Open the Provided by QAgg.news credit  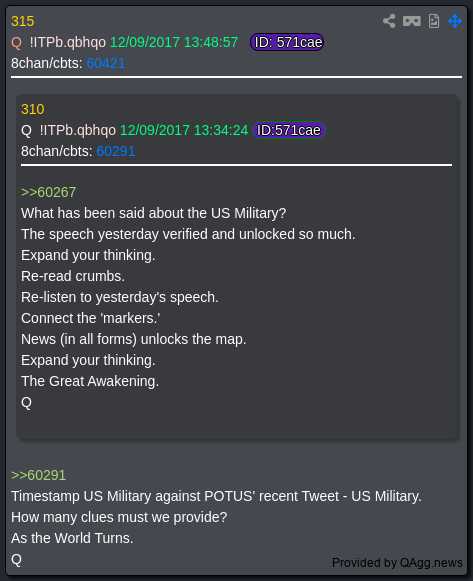pos(397,563)
